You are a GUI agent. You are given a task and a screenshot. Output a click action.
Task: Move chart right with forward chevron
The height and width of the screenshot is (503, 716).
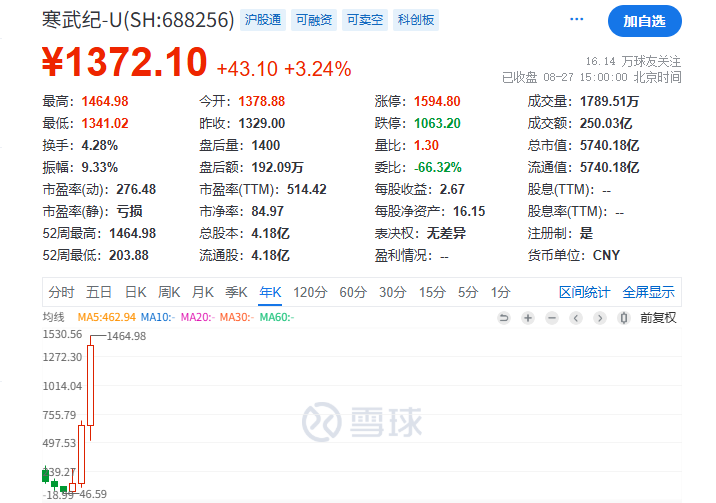point(600,318)
